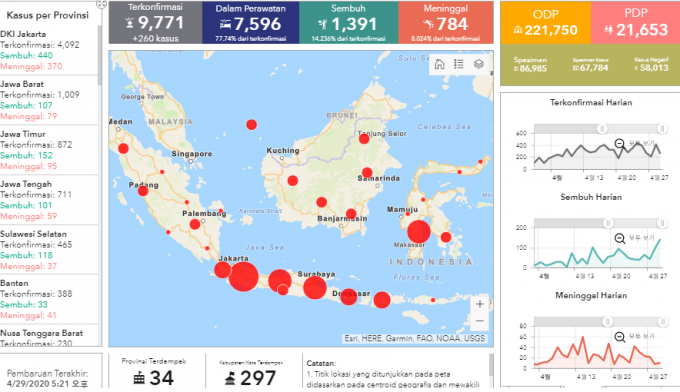The height and width of the screenshot is (392, 680).
Task: Click the PDP 21,653 indicator tile
Action: tap(635, 23)
